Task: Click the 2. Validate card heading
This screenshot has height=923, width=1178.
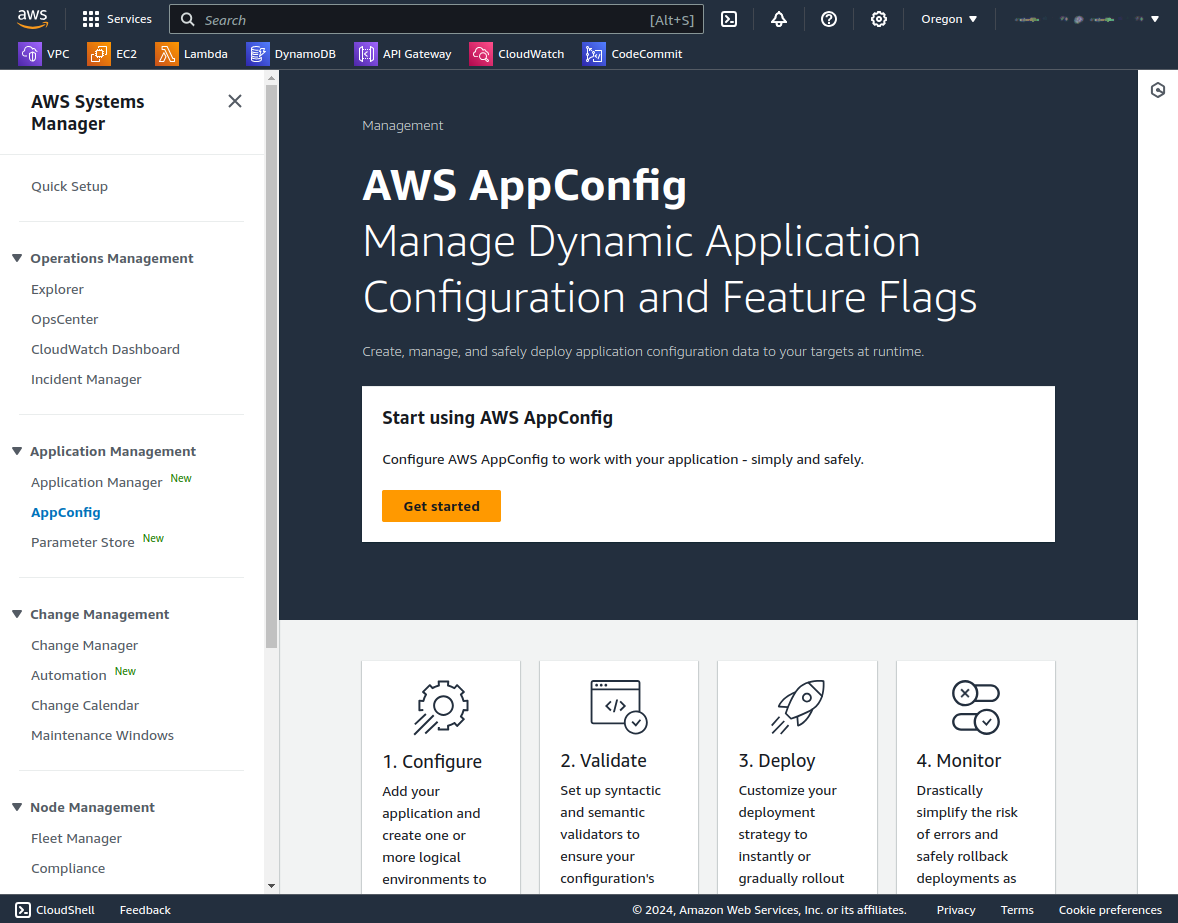Action: tap(603, 760)
